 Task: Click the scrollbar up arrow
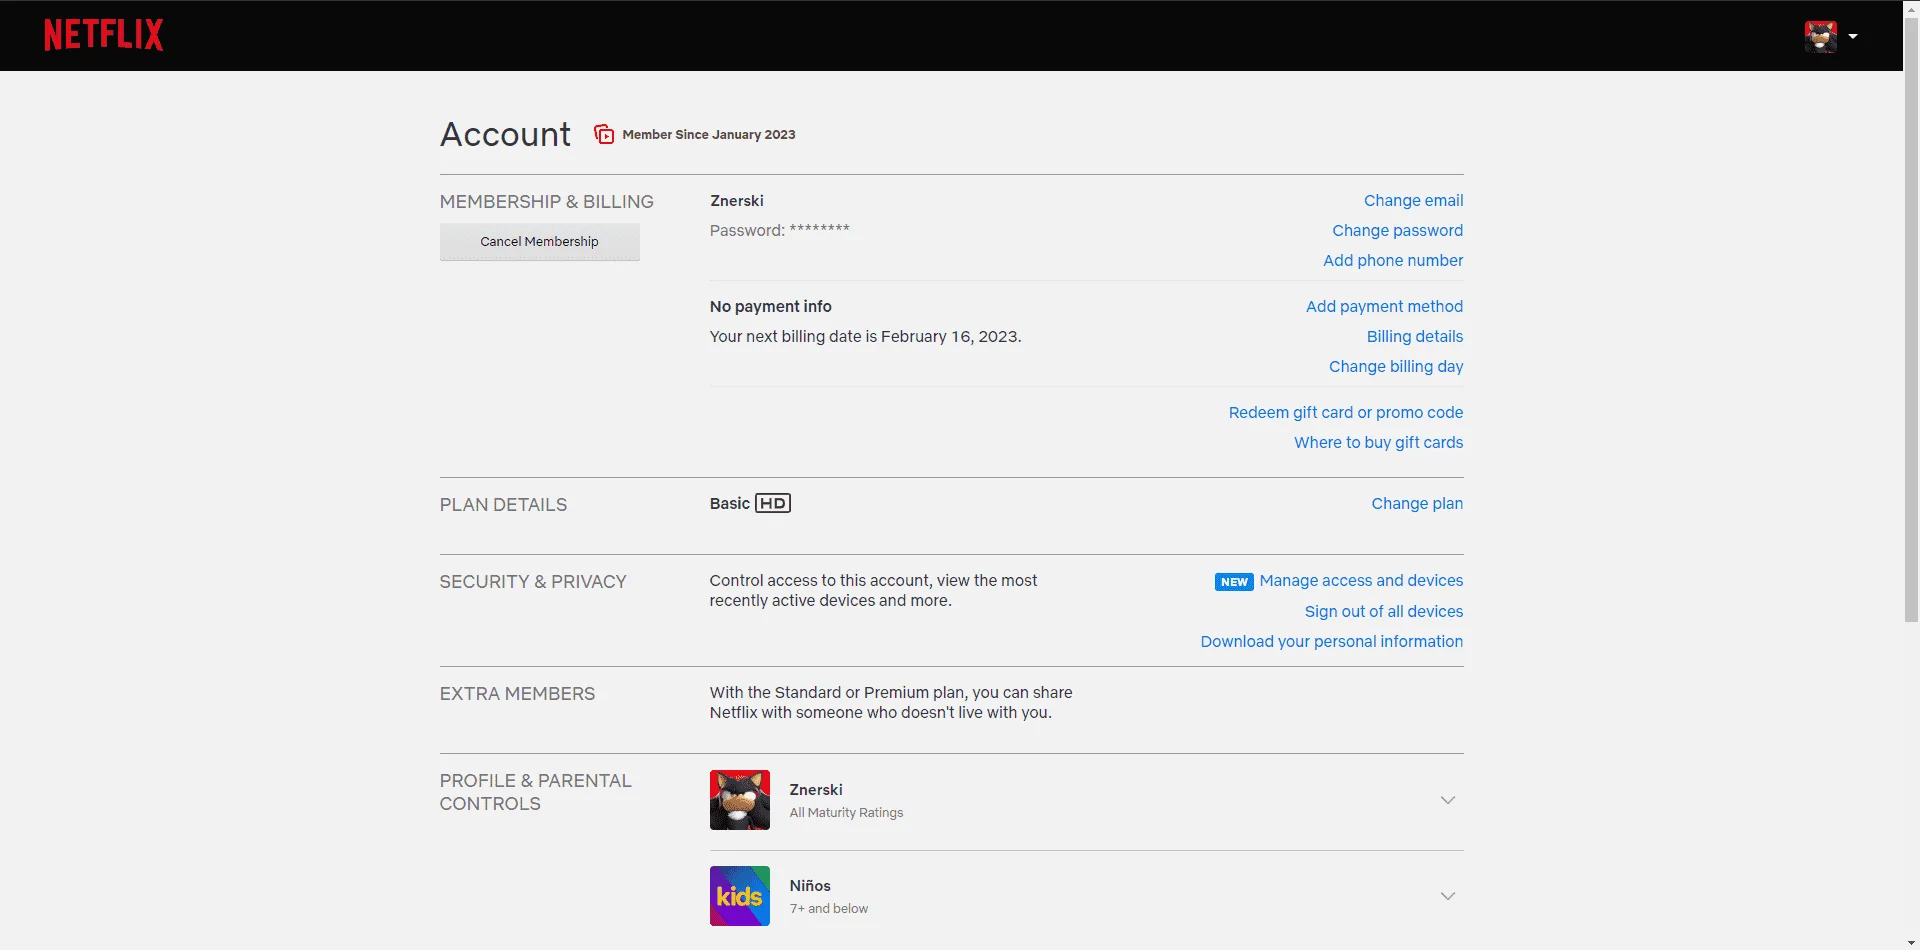pyautogui.click(x=1911, y=8)
